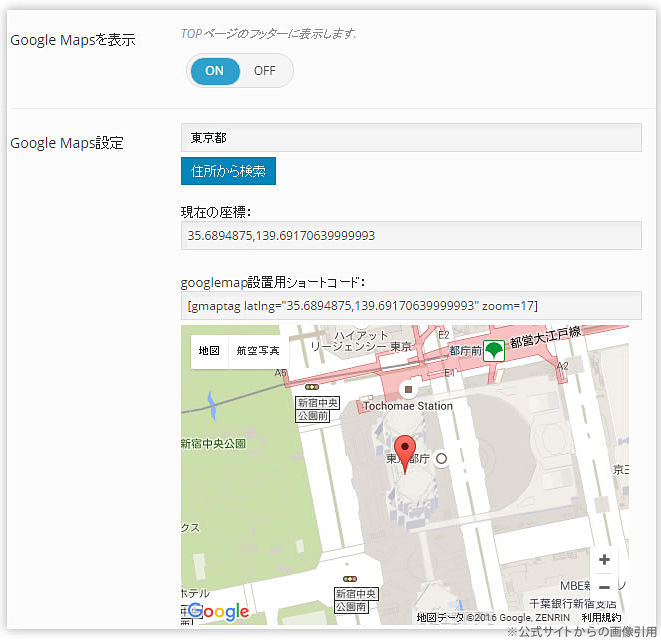The width and height of the screenshot is (661, 640).
Task: Click the blue water feature in park
Action: click(212, 406)
